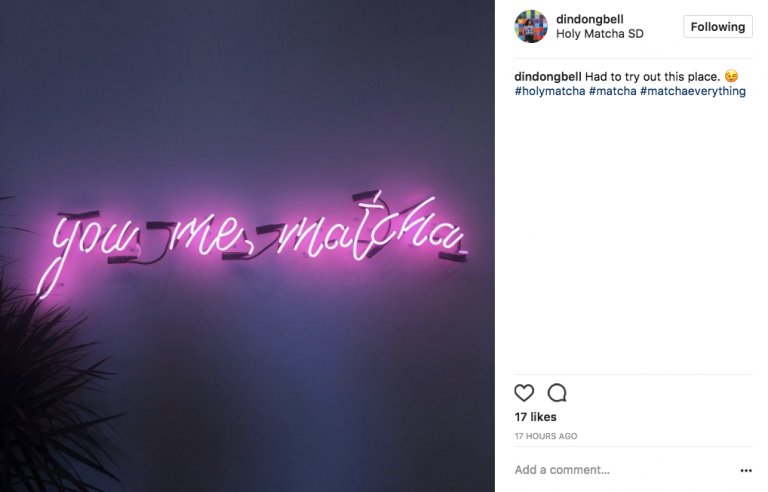Open dindongbell's profile picture avatar
768x492 pixels.
(530, 26)
